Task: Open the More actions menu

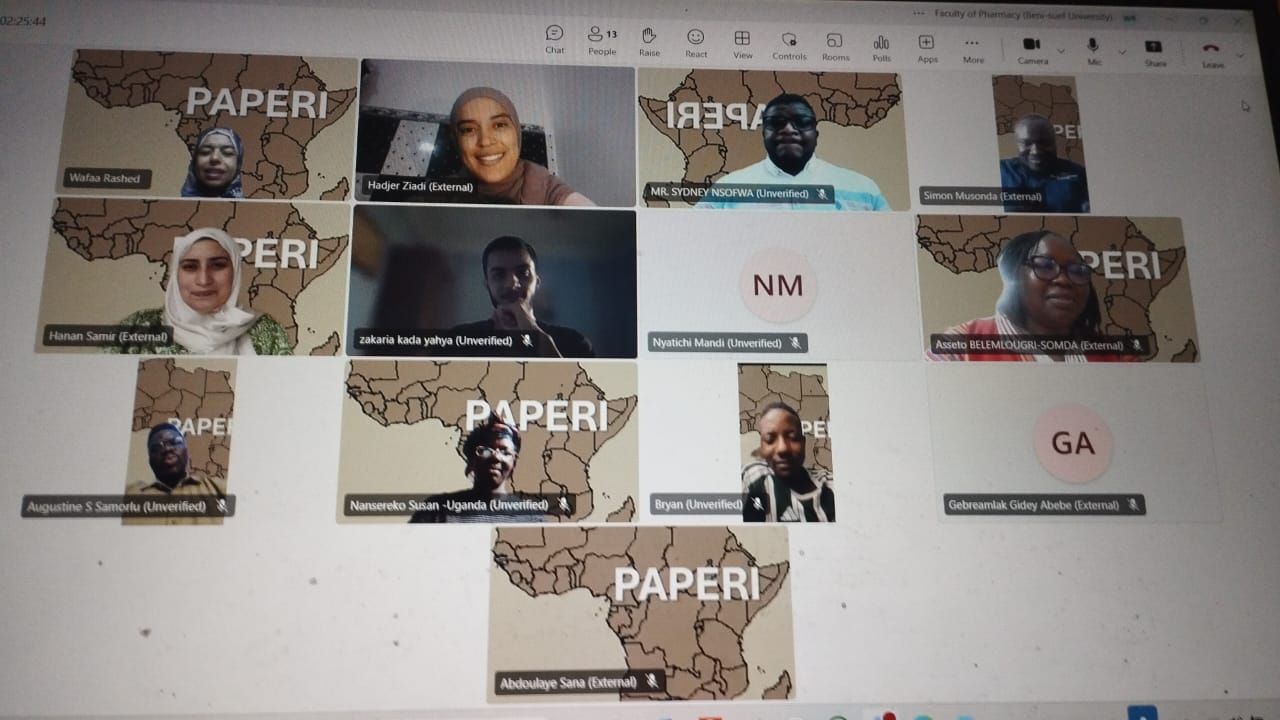Action: (x=972, y=48)
